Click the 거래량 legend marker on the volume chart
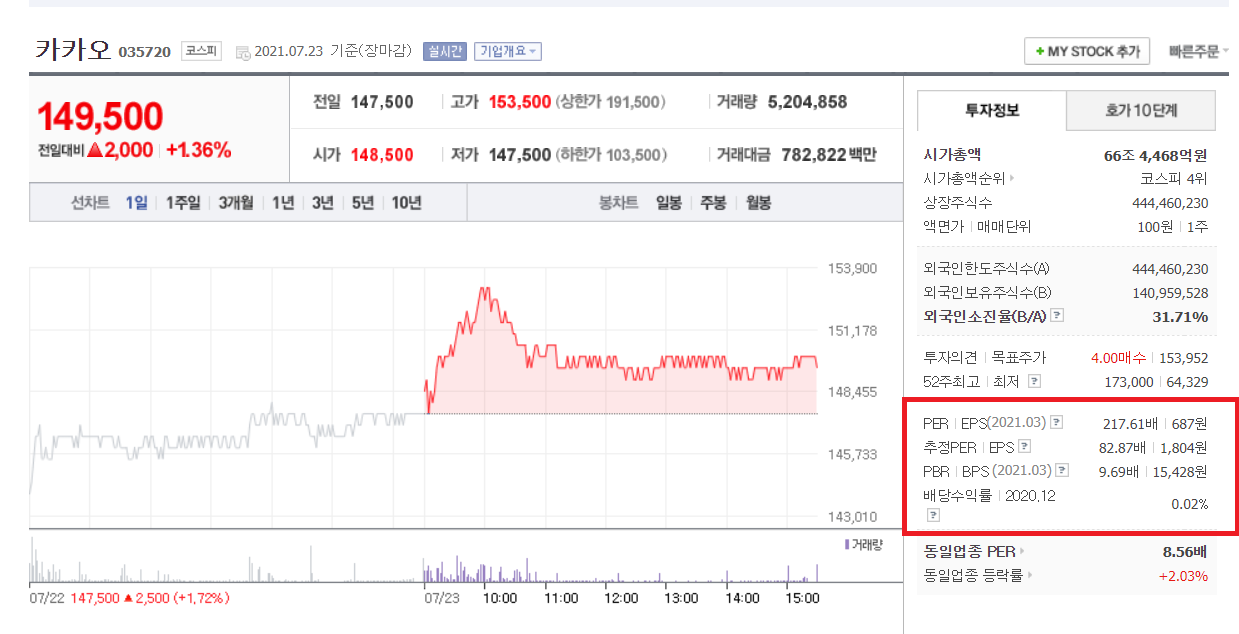This screenshot has width=1239, height=634. coord(847,545)
